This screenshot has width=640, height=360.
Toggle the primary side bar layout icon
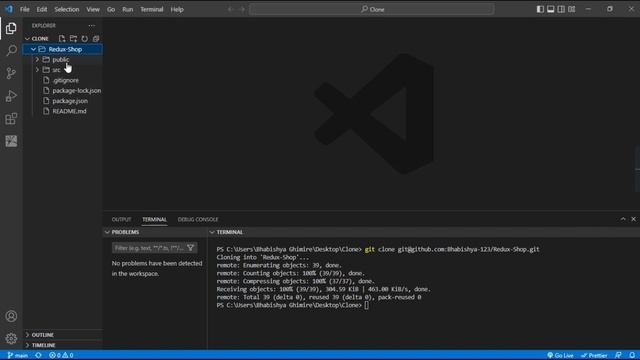point(540,9)
